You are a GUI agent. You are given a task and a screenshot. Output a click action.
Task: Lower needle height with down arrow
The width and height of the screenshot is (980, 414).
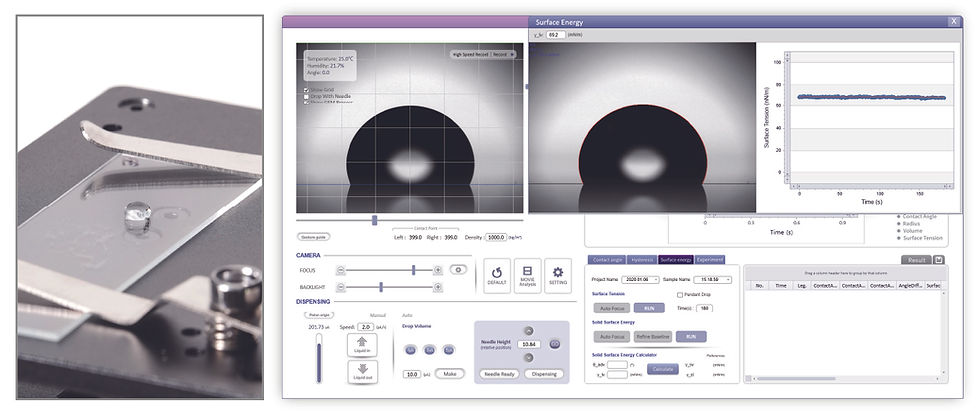[529, 358]
